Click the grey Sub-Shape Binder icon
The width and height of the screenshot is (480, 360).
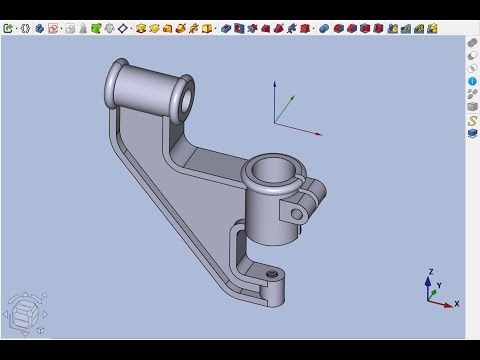[110, 29]
